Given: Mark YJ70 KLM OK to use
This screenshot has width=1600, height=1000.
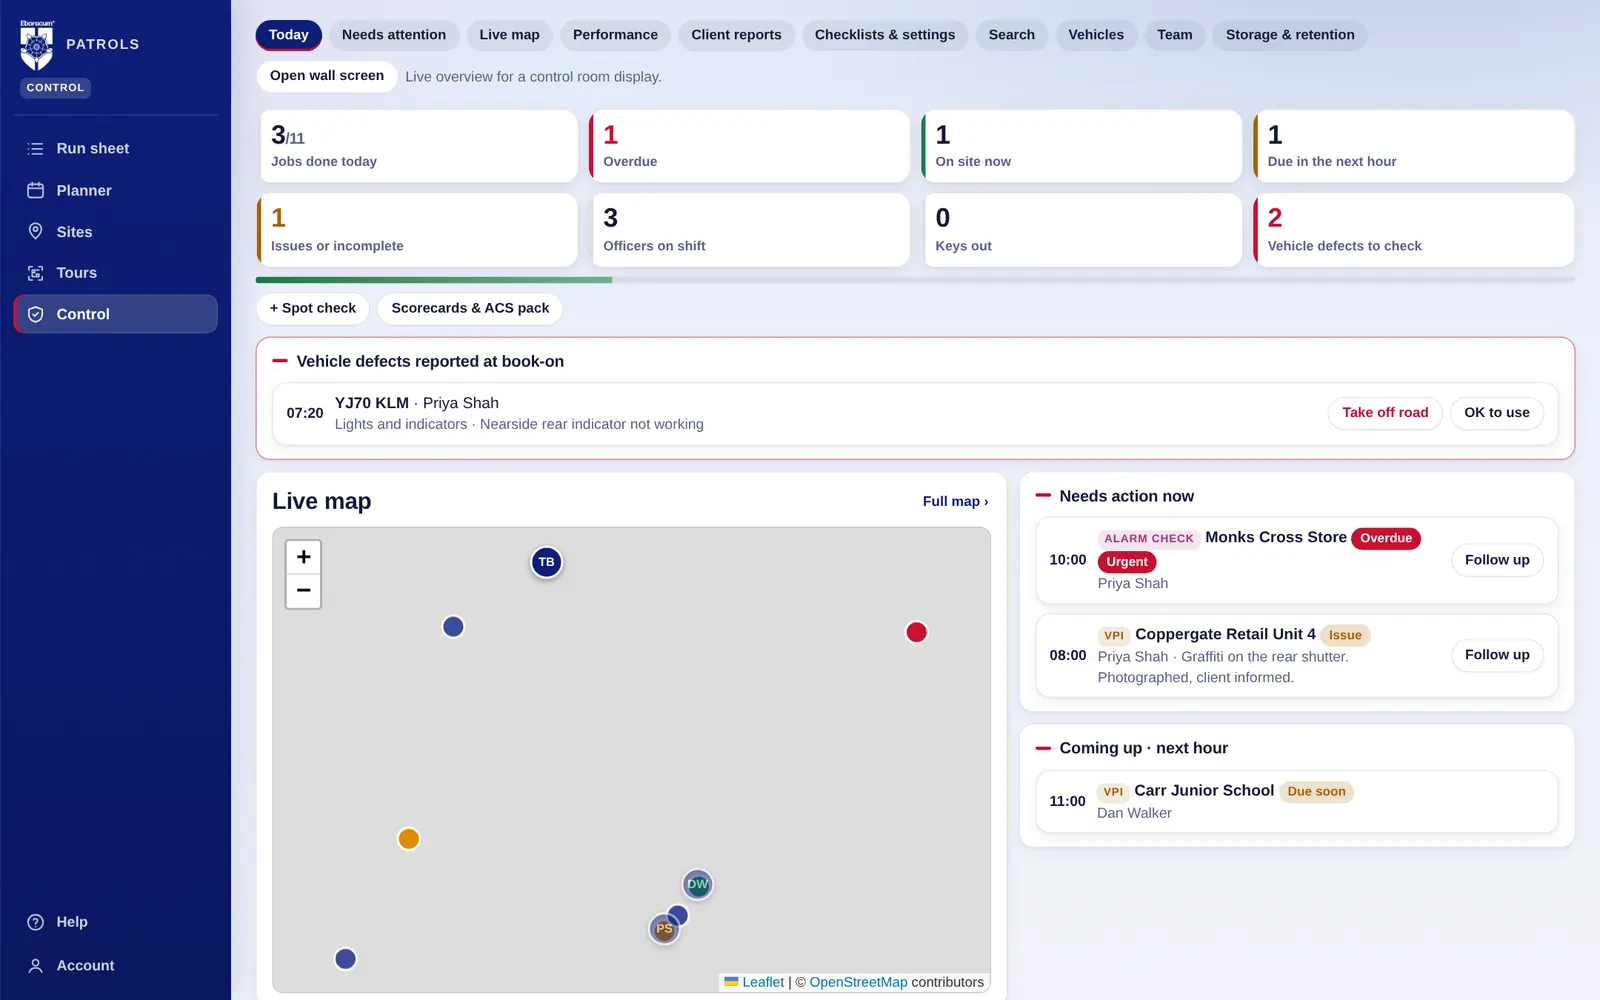Looking at the screenshot, I should click(1497, 413).
